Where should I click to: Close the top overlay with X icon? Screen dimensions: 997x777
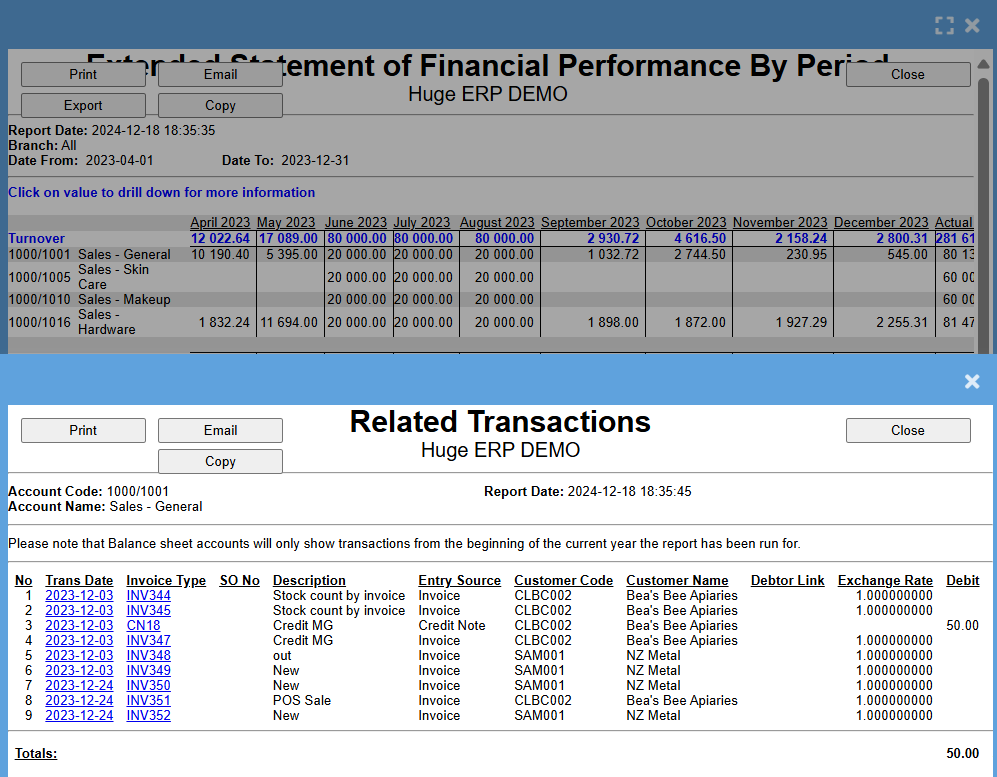click(x=972, y=26)
